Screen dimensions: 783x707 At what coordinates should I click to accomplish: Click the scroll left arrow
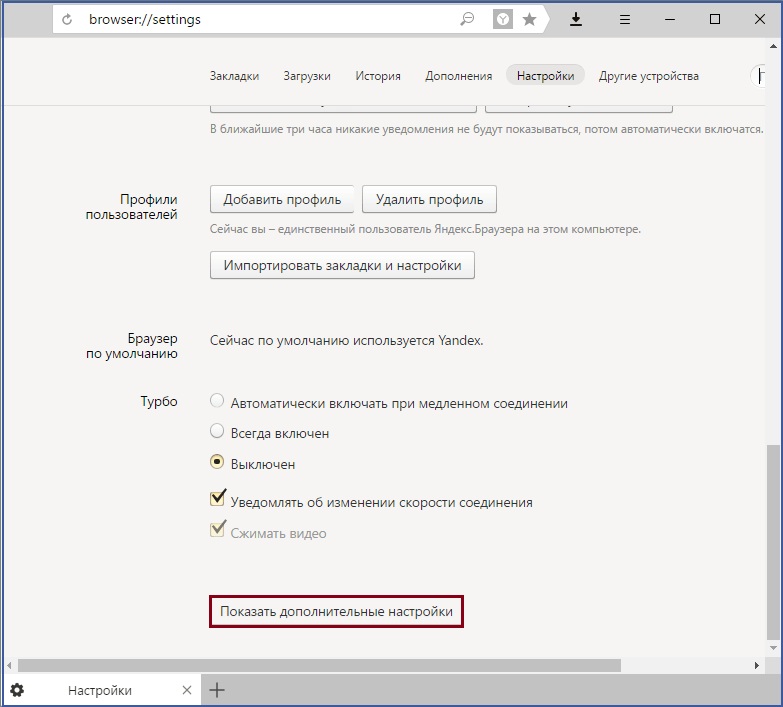tap(9, 666)
